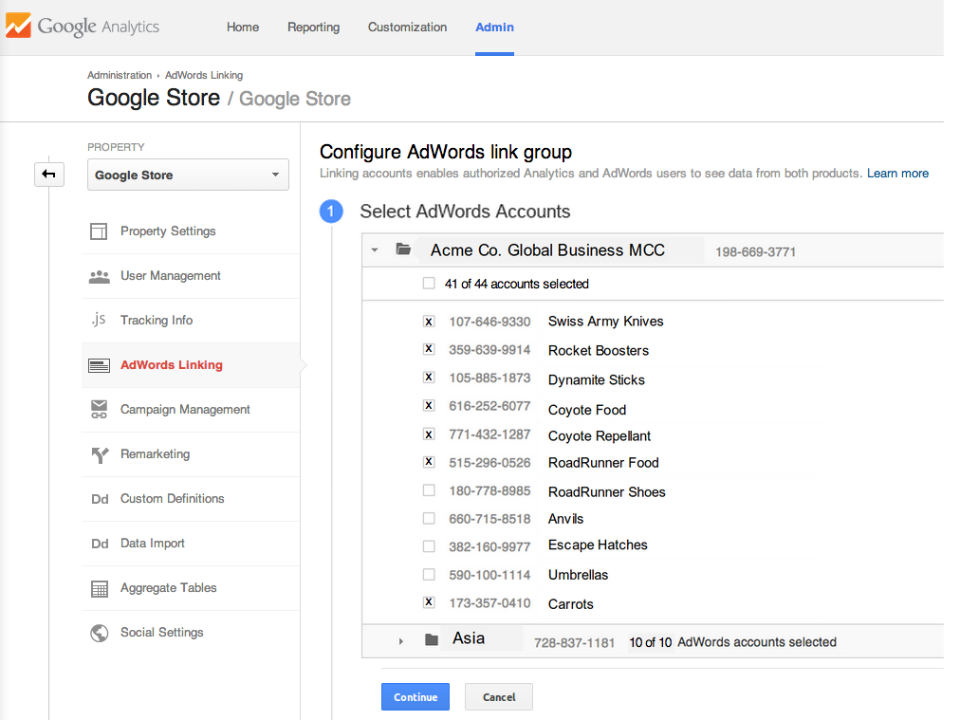The image size is (960, 720).
Task: Uncheck the Coyote Food account checkbox
Action: click(429, 405)
